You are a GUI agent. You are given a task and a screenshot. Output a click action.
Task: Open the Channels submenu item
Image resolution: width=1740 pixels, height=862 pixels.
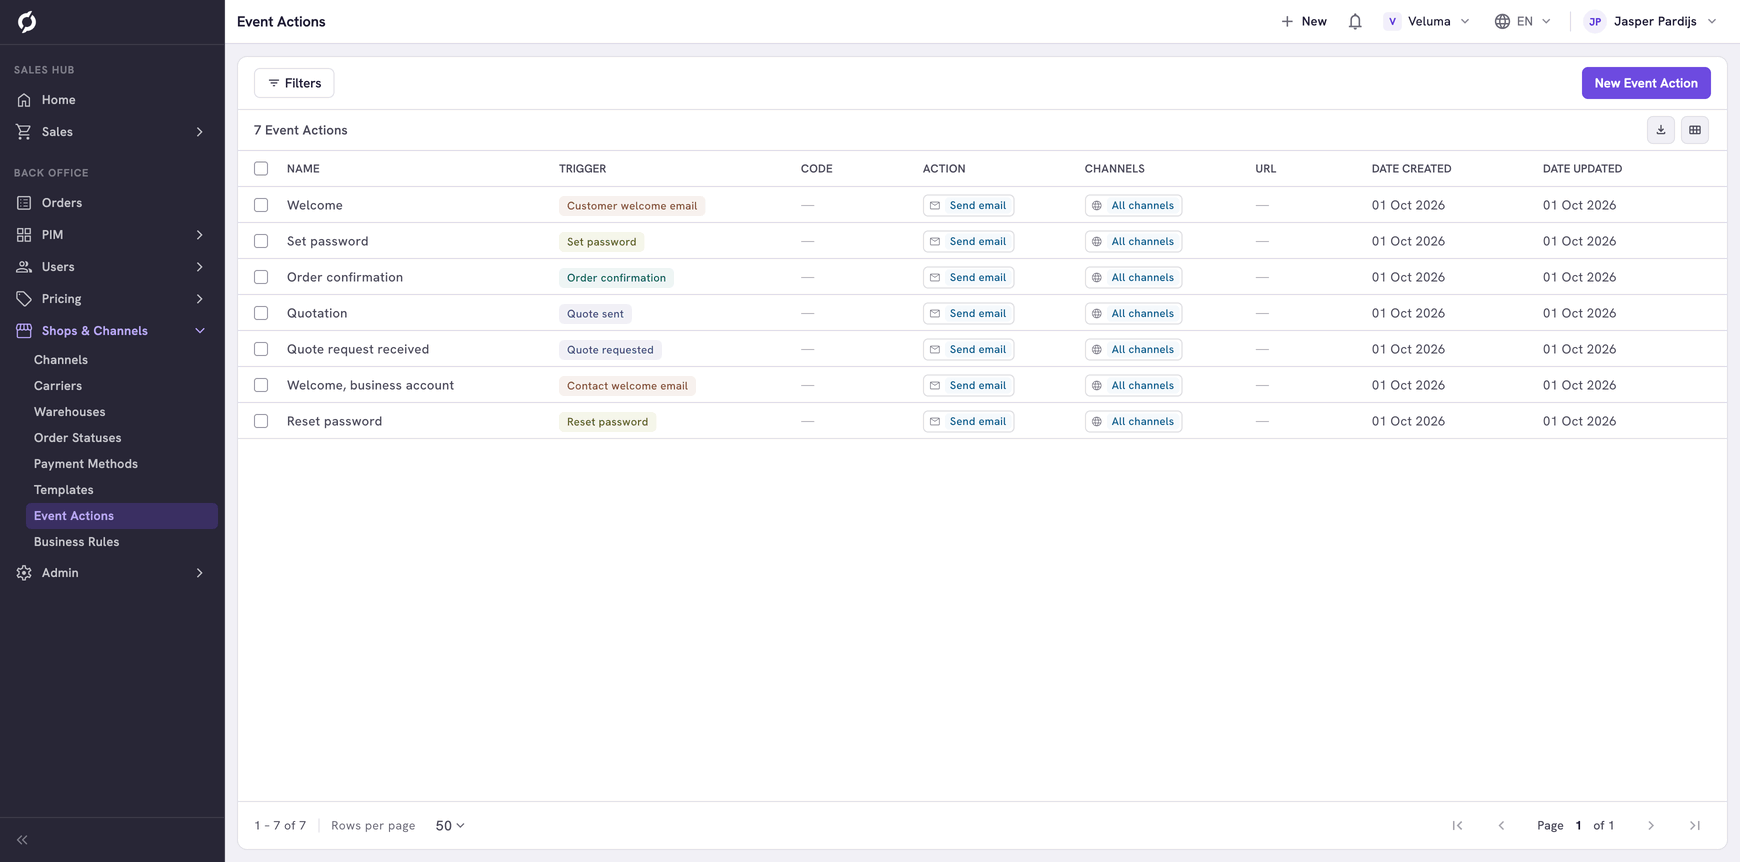click(61, 360)
